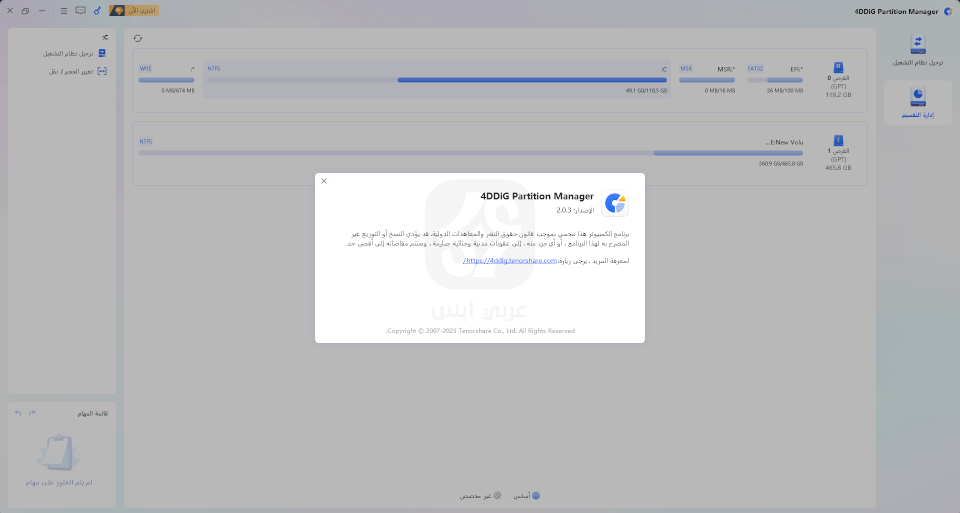Click the '0 MB/674 MB' value
The width and height of the screenshot is (960, 513).
pos(178,91)
